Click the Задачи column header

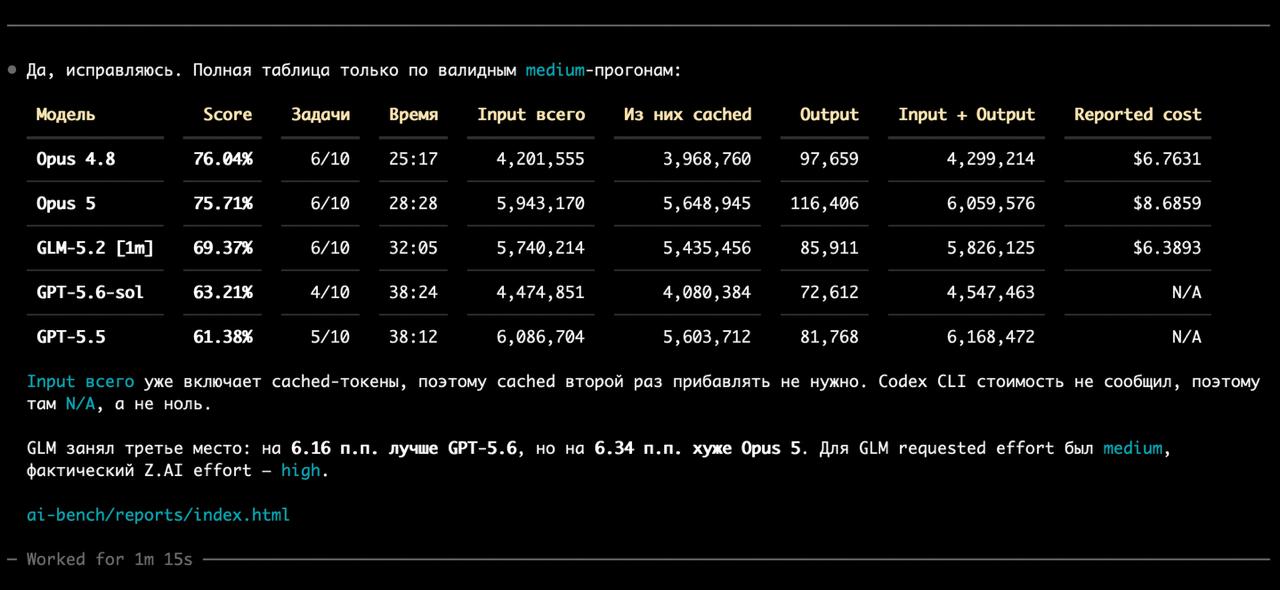[321, 114]
